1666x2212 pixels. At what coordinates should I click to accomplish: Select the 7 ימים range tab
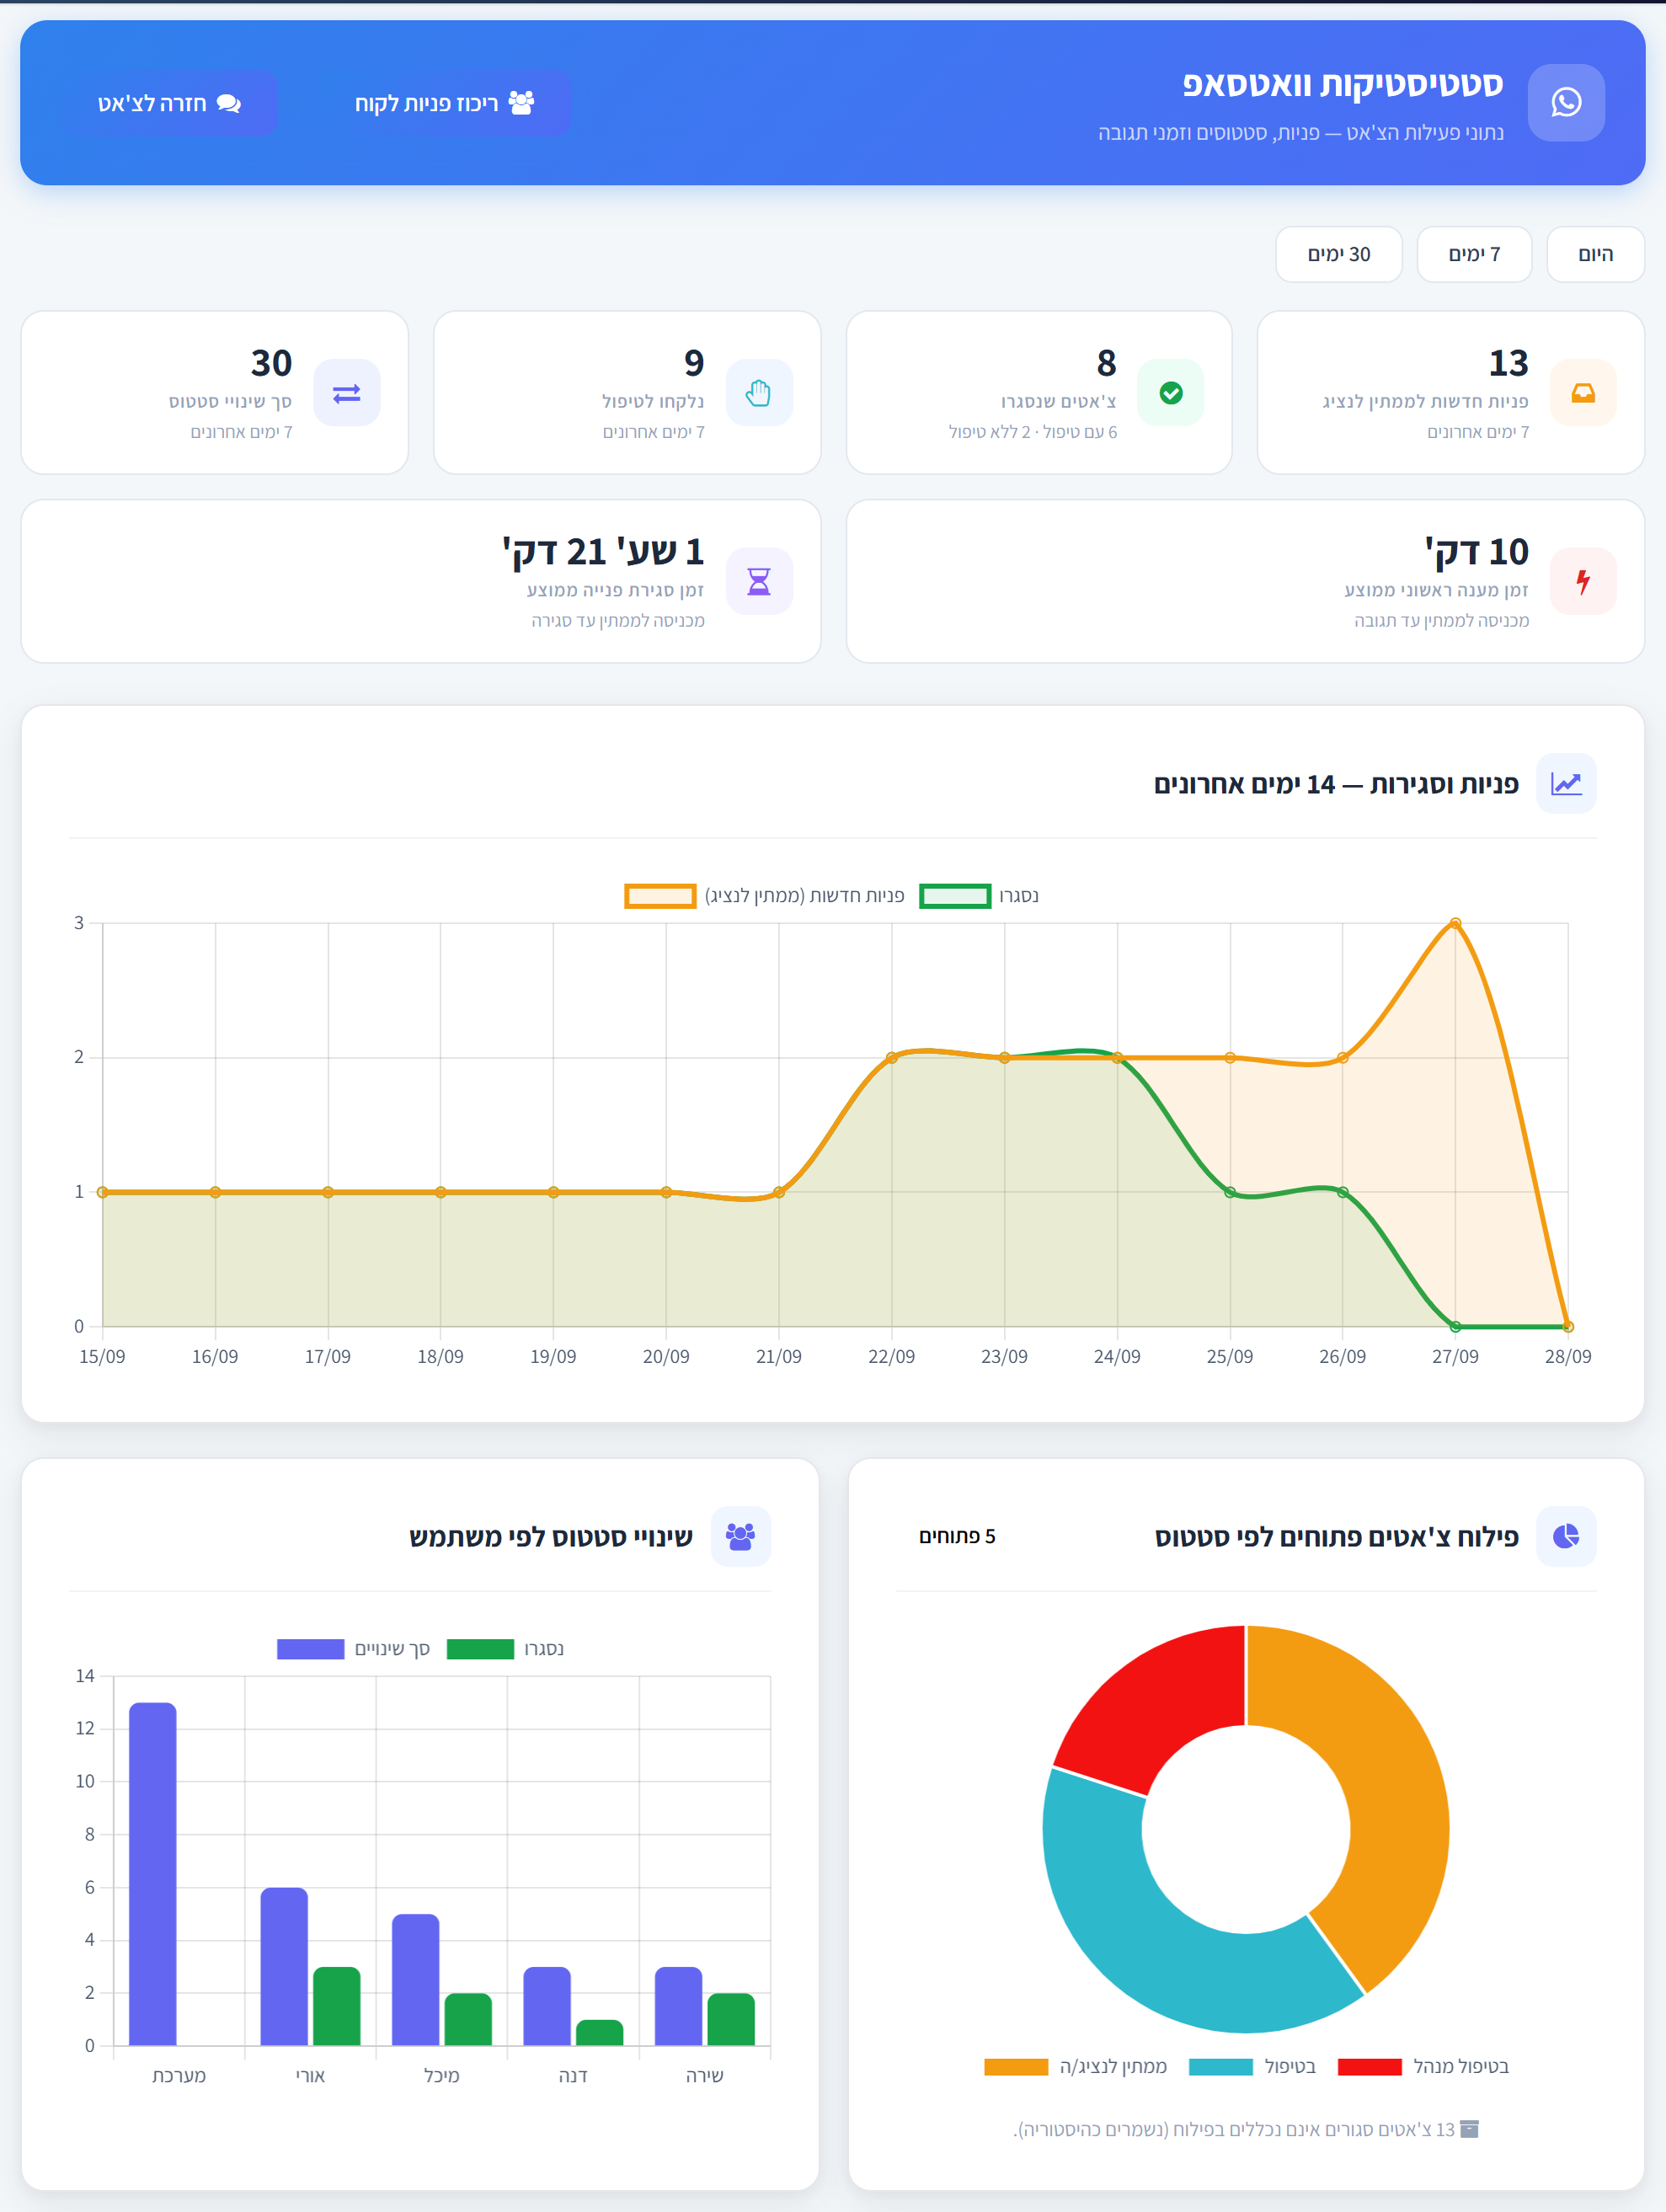[1474, 254]
